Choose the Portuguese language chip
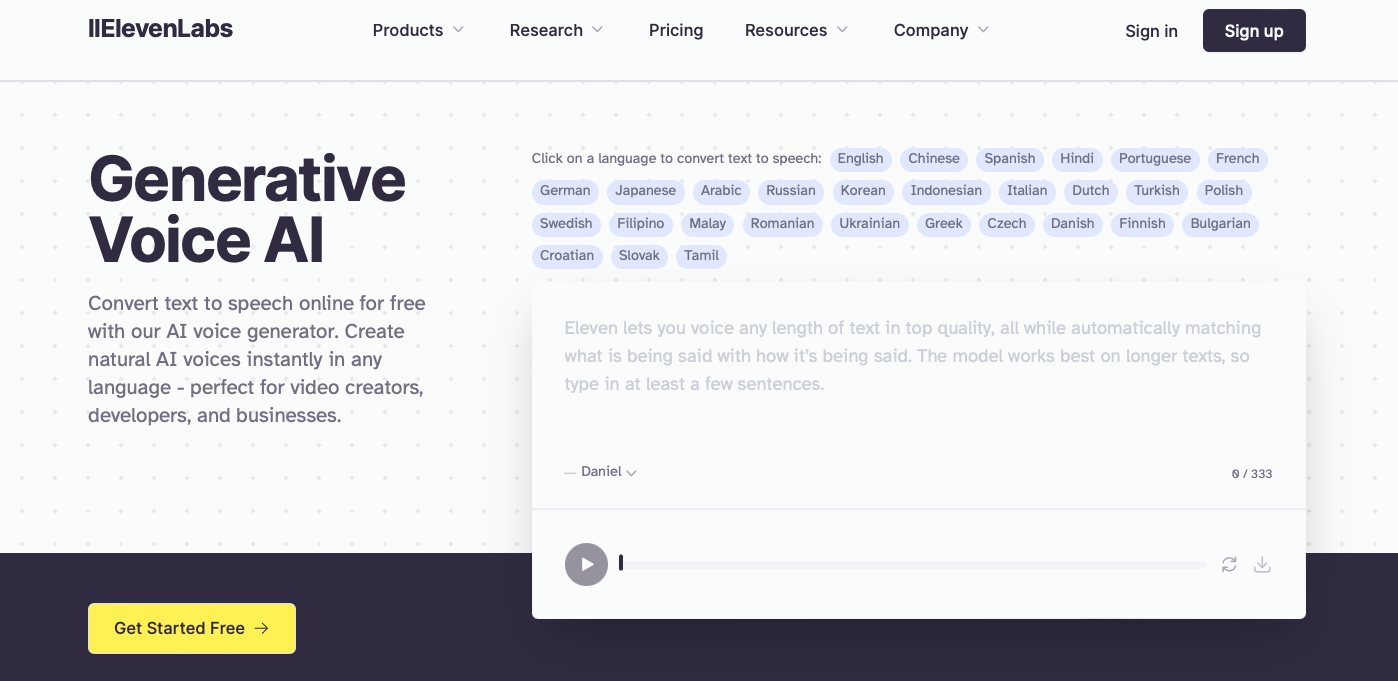 1155,159
